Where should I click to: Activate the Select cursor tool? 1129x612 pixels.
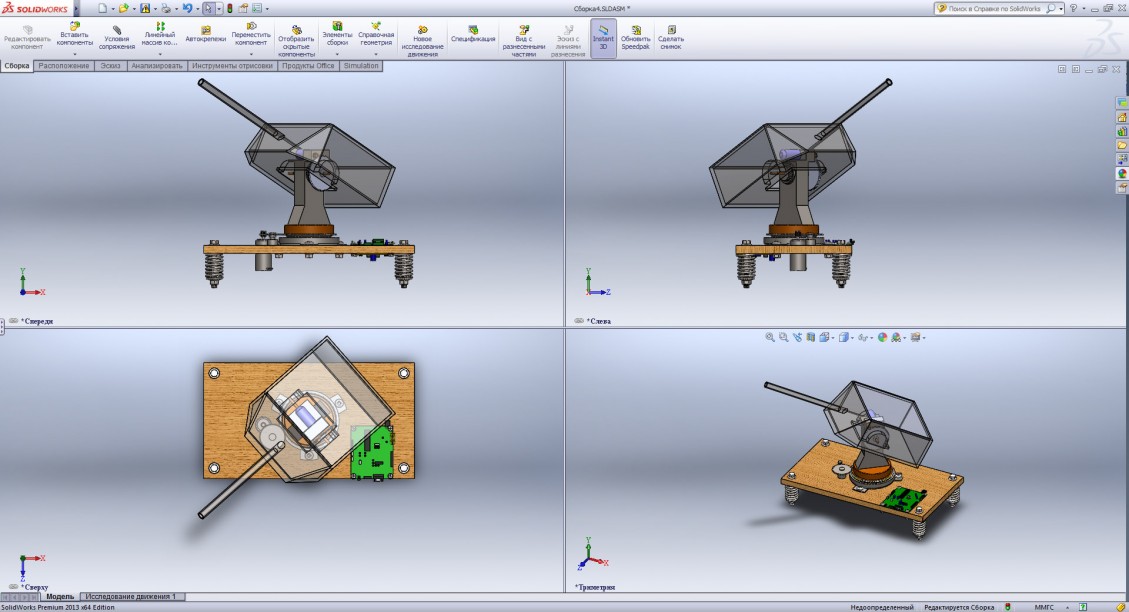[x=209, y=9]
